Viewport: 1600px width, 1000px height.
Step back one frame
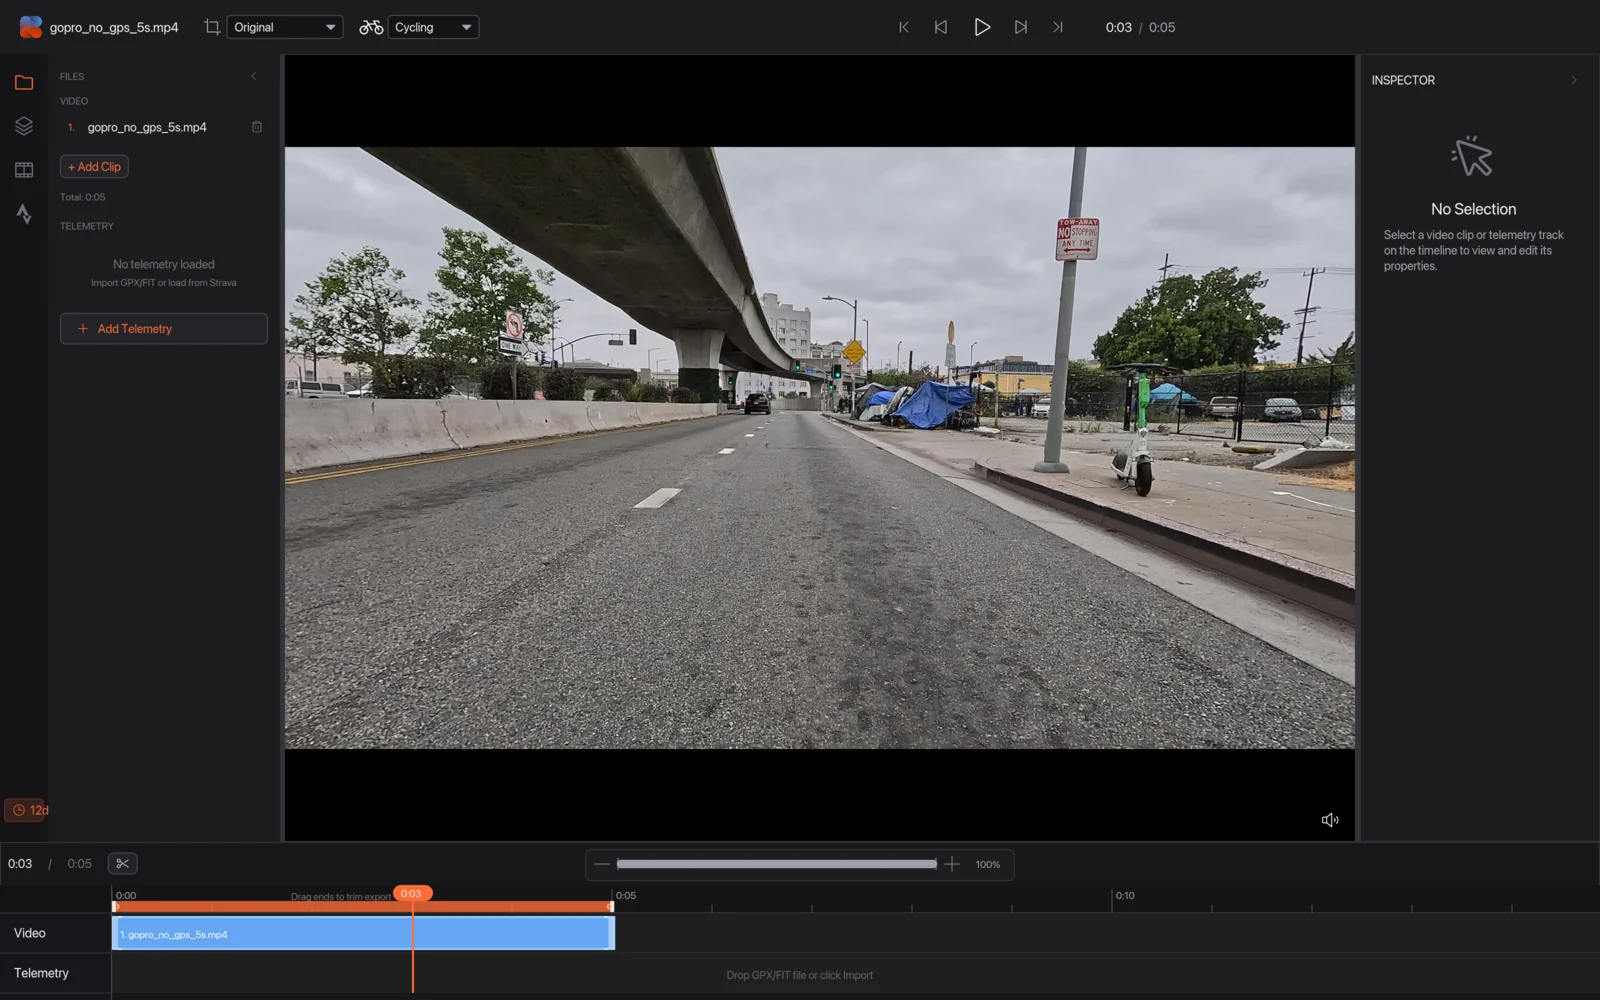click(941, 27)
